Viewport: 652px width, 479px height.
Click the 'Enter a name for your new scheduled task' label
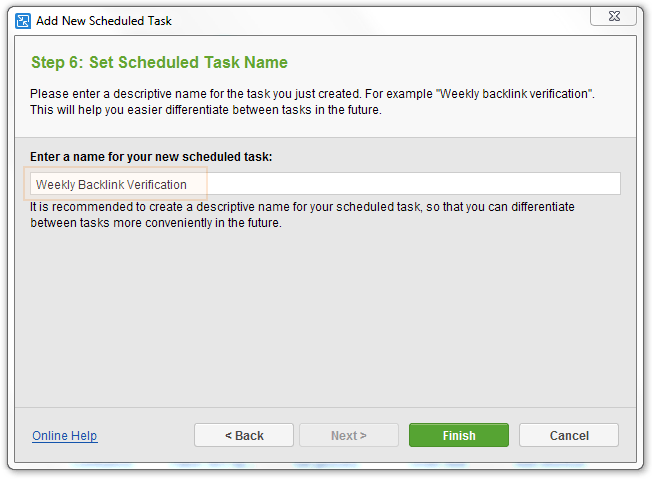pyautogui.click(x=151, y=157)
